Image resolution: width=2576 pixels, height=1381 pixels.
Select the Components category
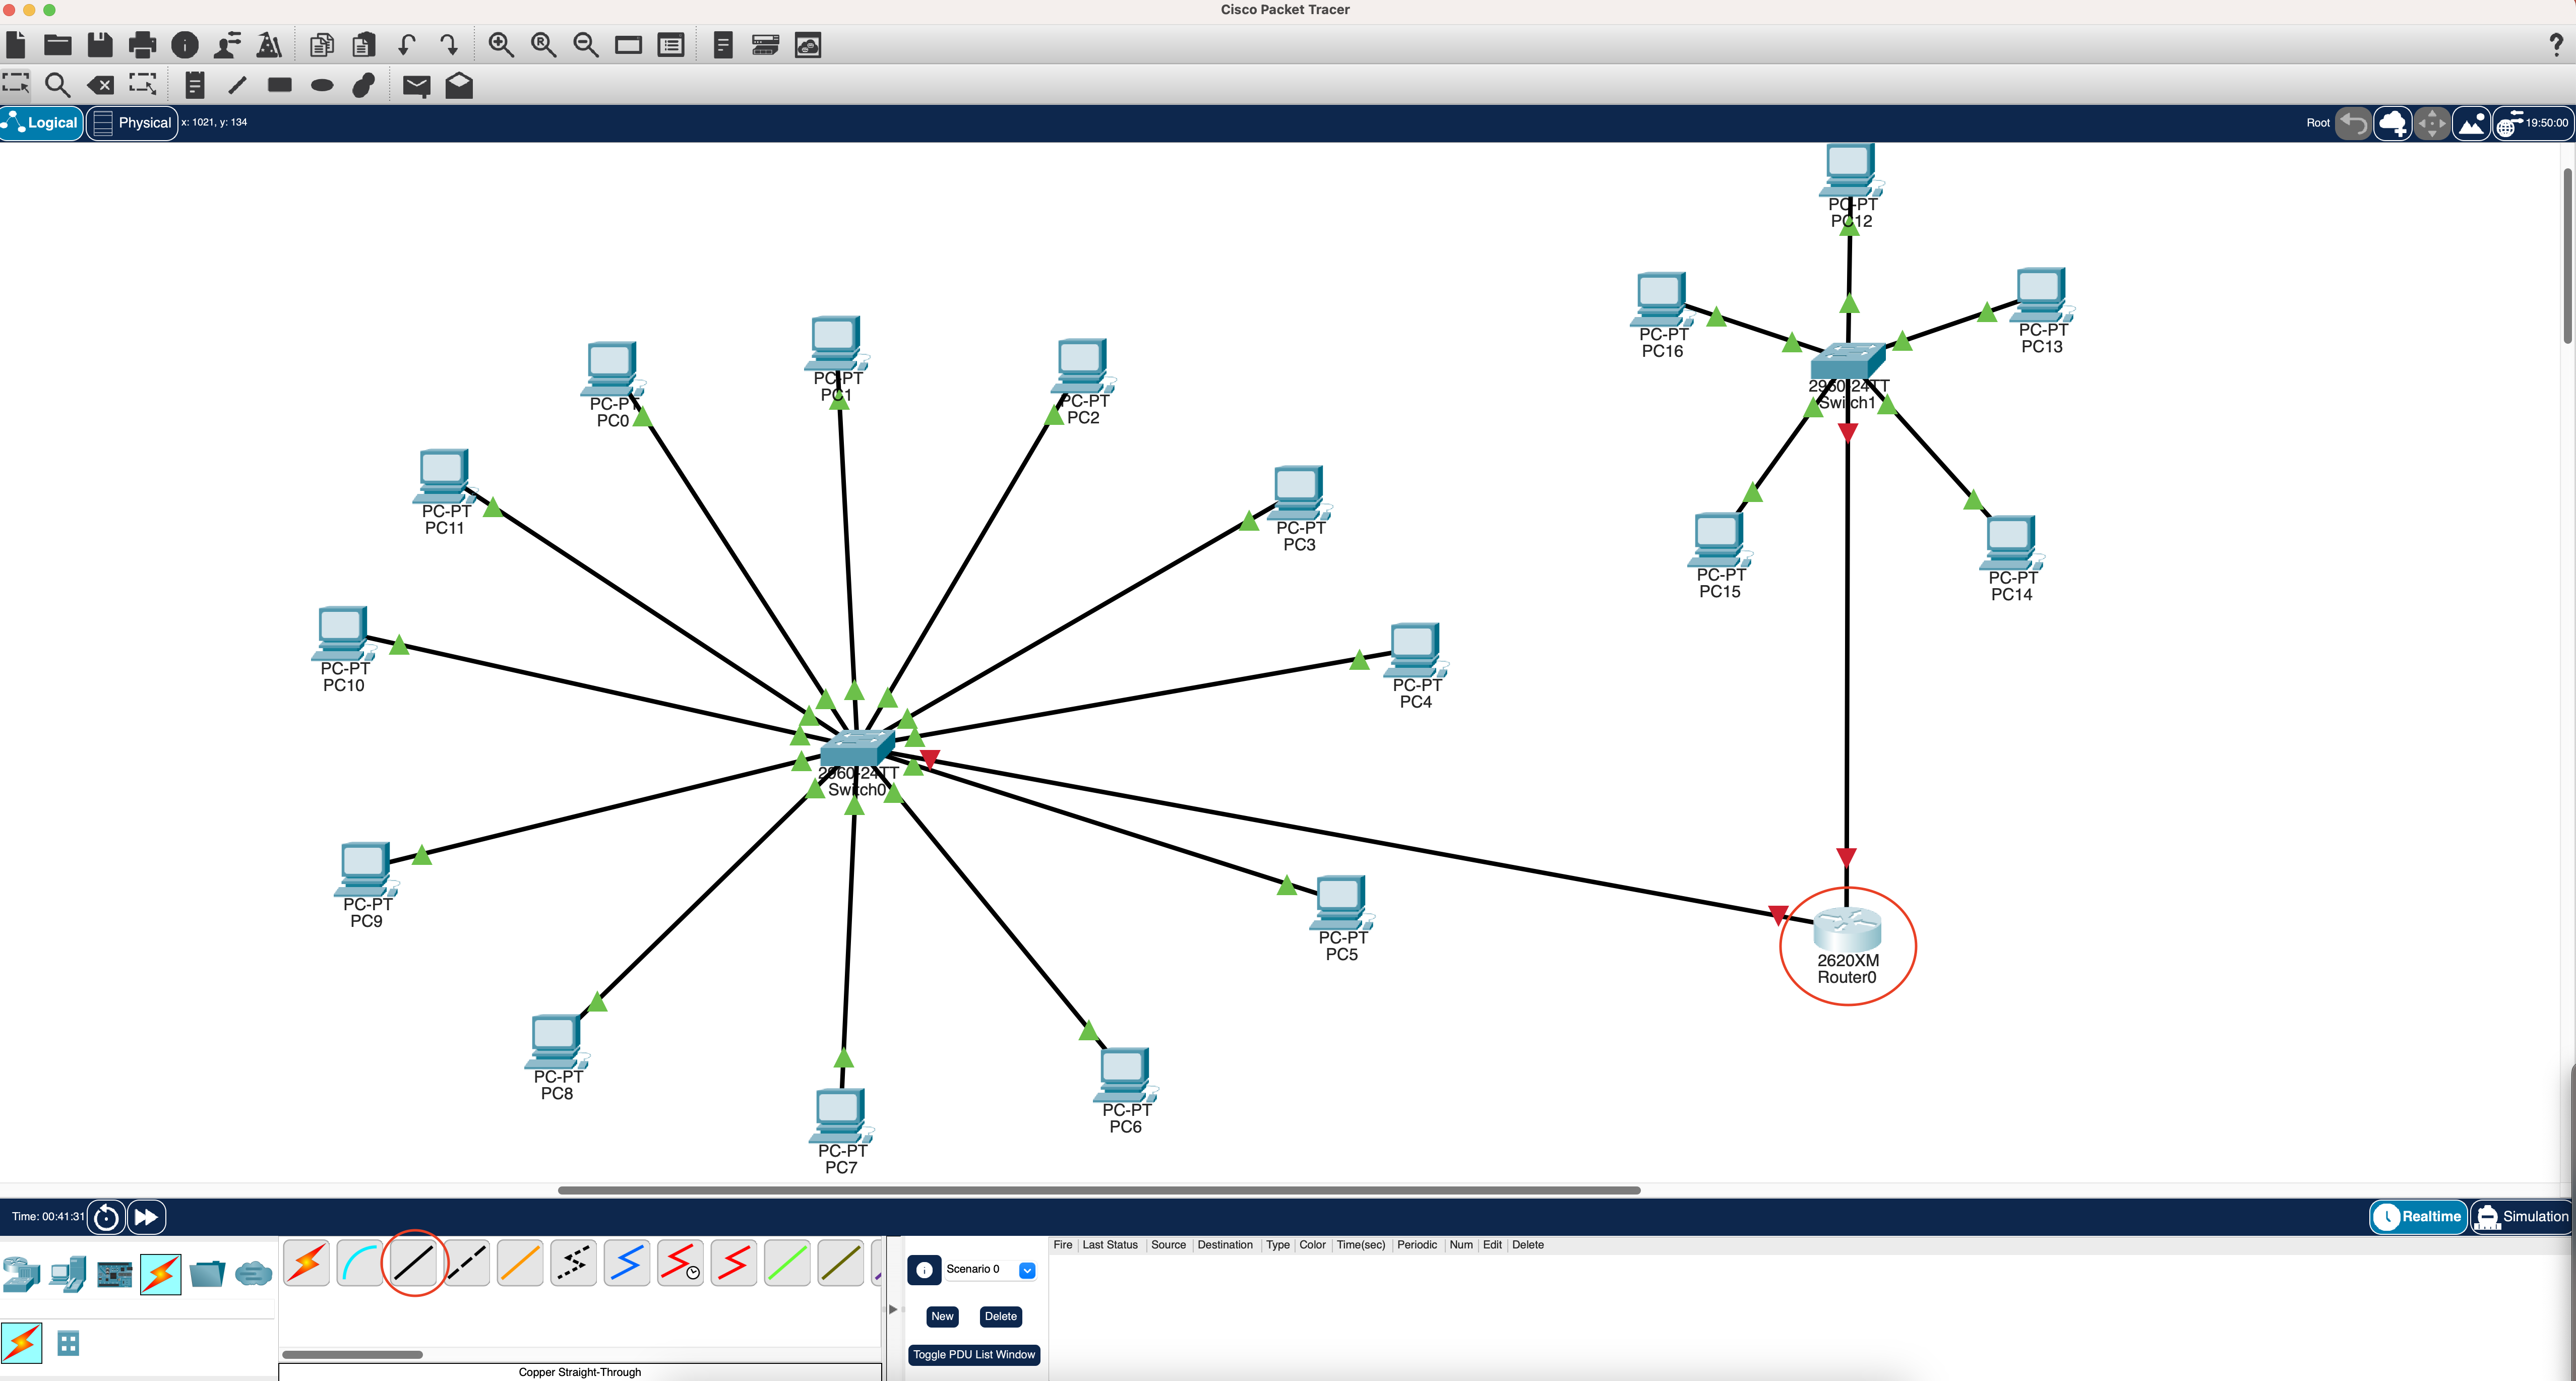pos(114,1274)
